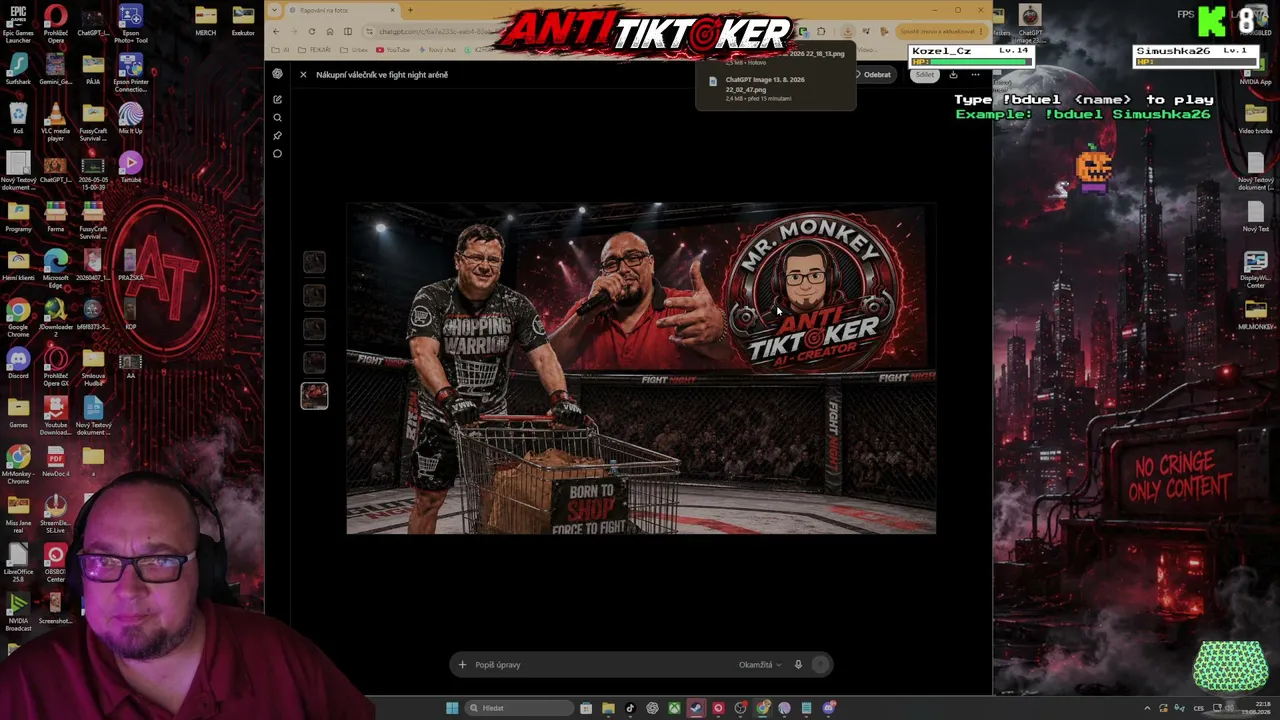
Task: Open TikTok from the taskbar
Action: pos(630,708)
